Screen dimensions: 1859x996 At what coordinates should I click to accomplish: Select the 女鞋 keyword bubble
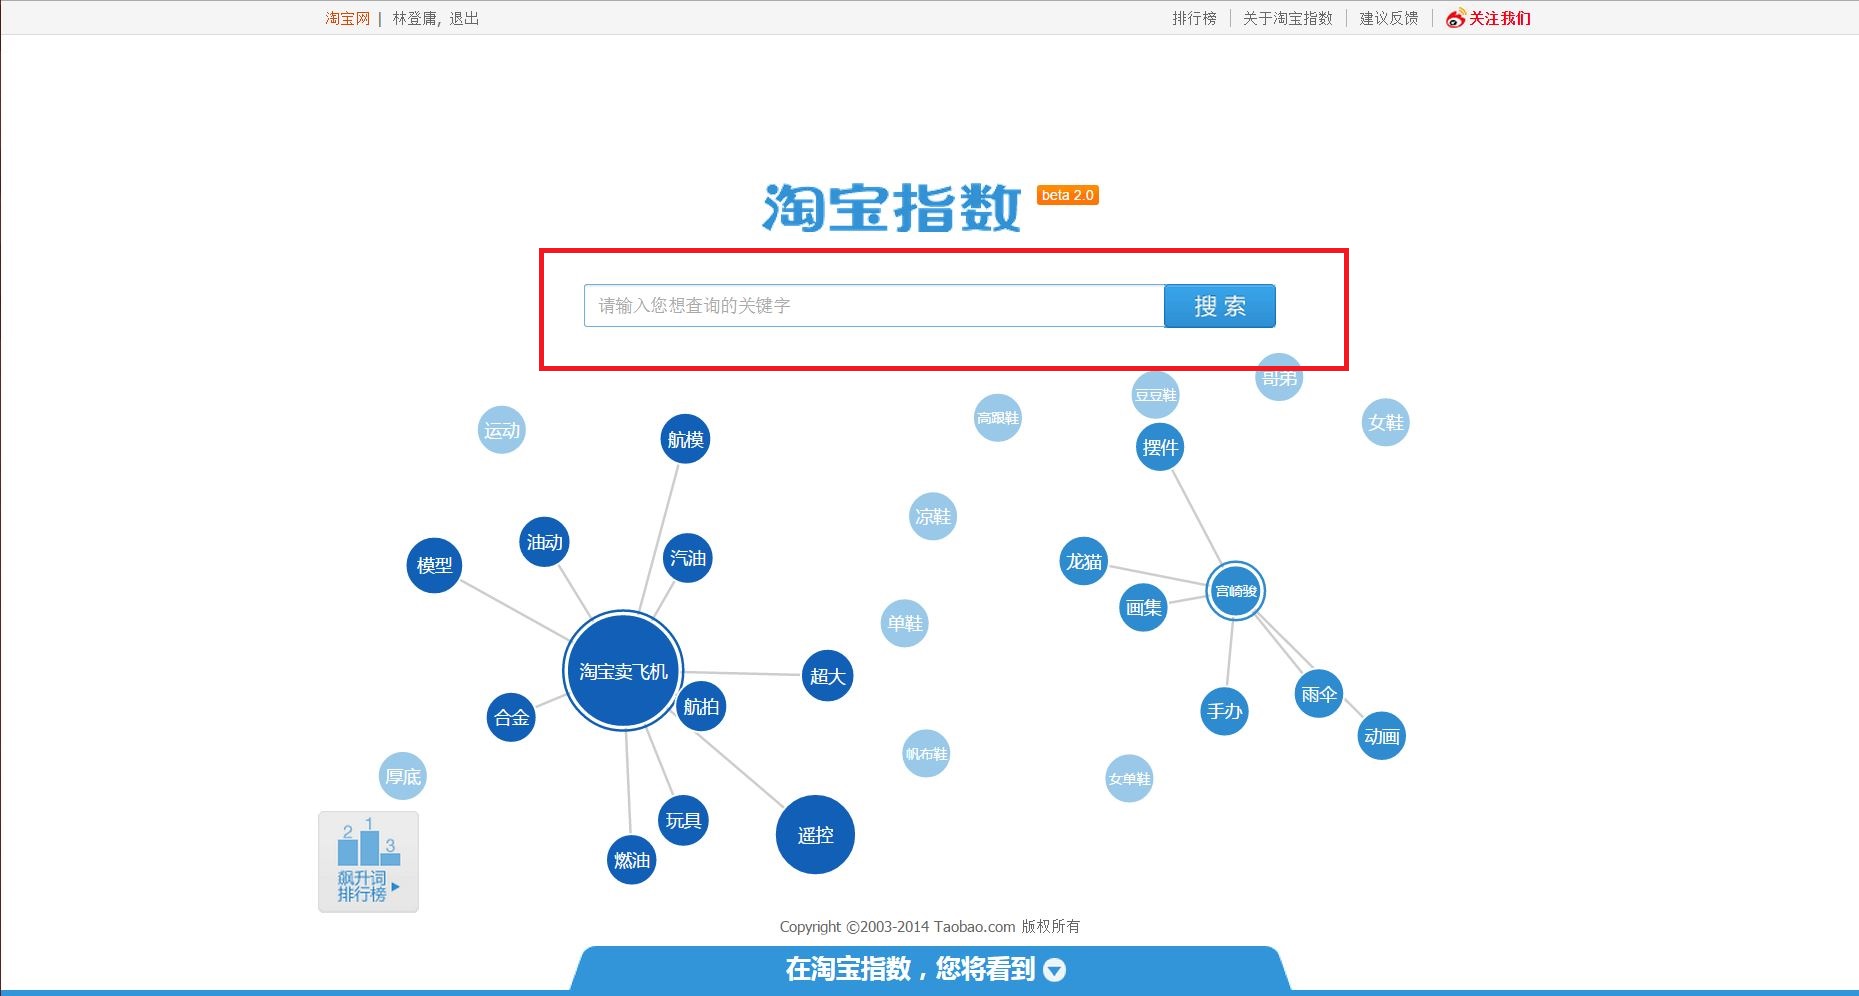tap(1385, 423)
